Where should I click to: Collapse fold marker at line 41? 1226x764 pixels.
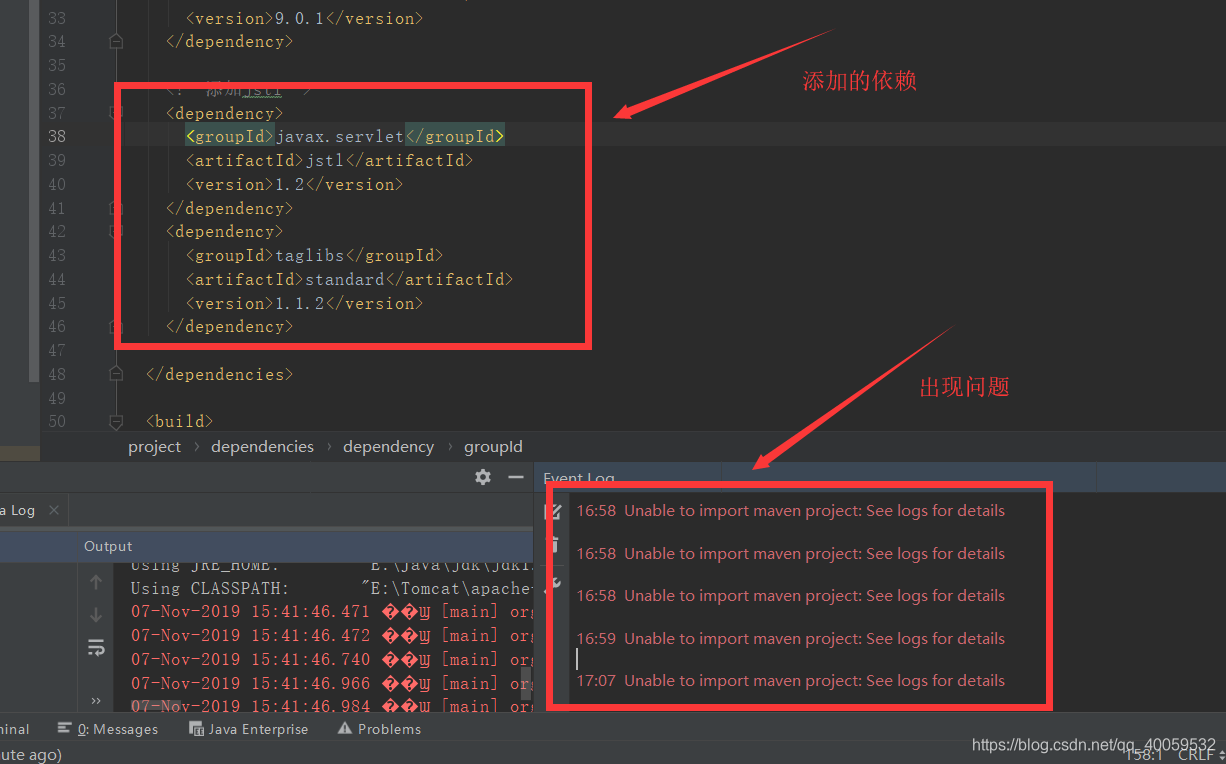coord(116,208)
